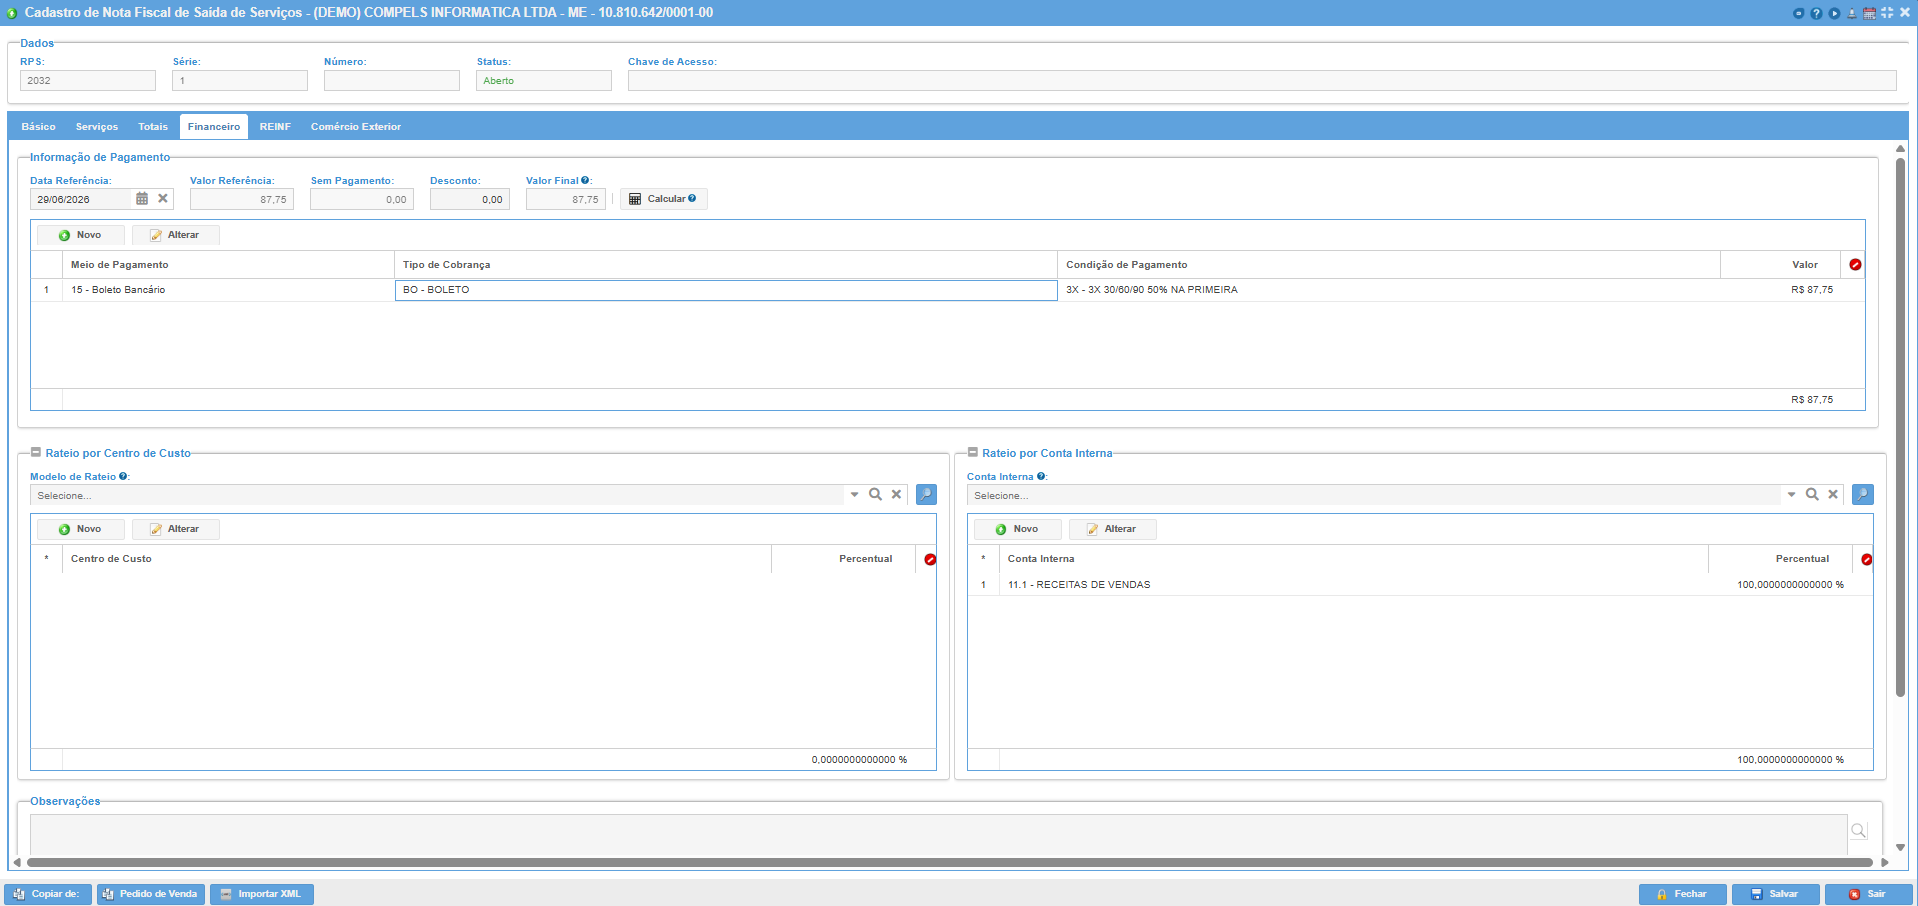Select the Financeiro tab

coord(214,127)
